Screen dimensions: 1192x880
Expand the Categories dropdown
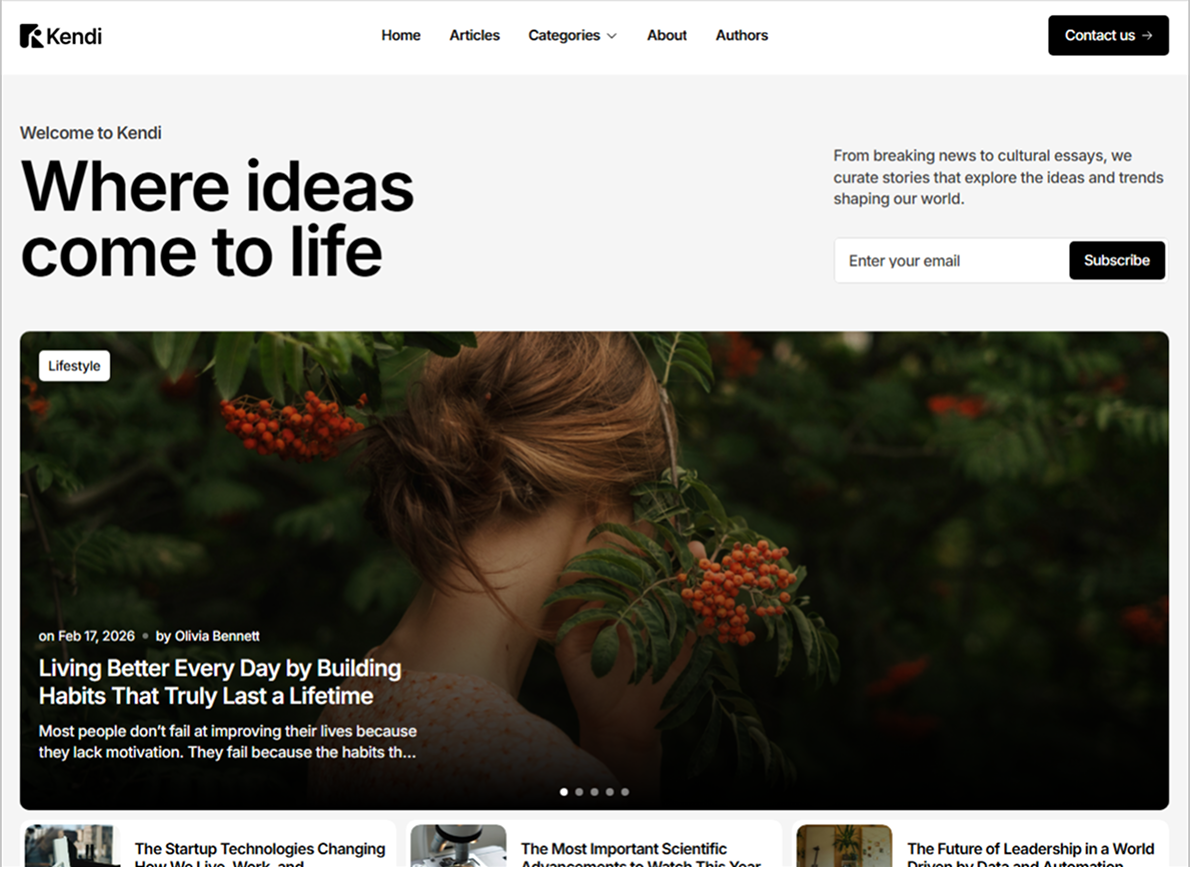572,35
